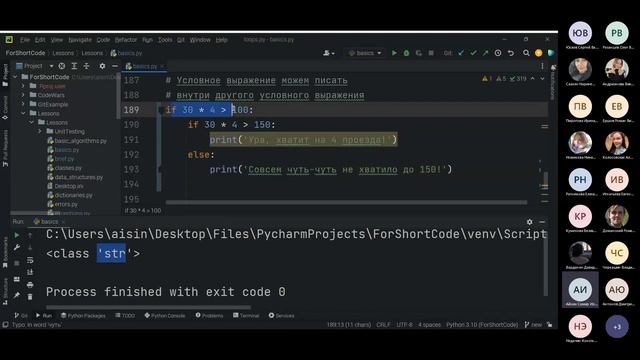Collapse the ForShortCode root folder
The width and height of the screenshot is (640, 360).
click(x=15, y=77)
